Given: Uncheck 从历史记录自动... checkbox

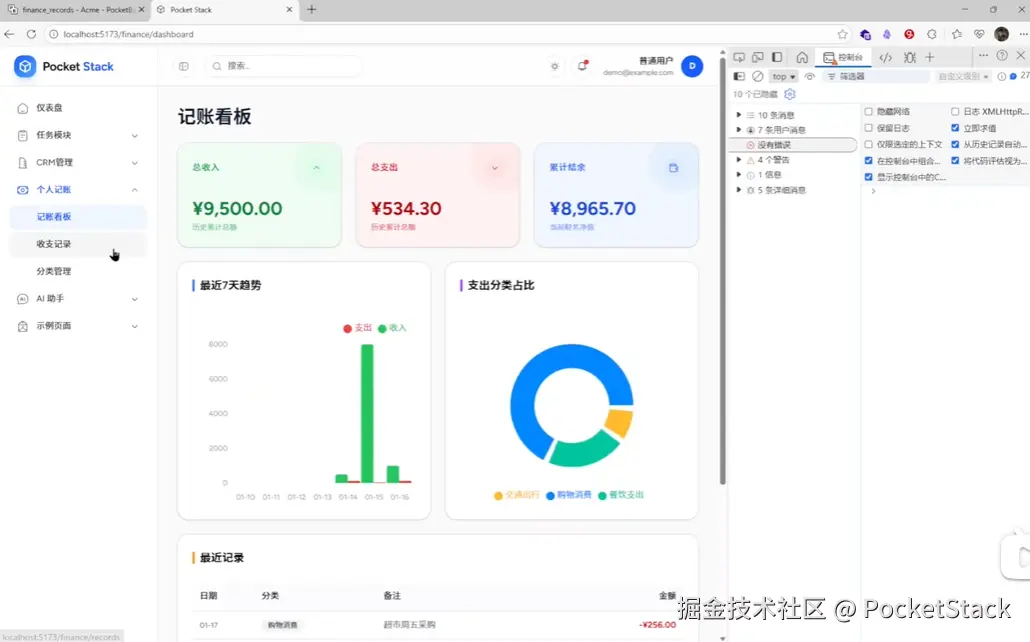Looking at the screenshot, I should (x=955, y=145).
